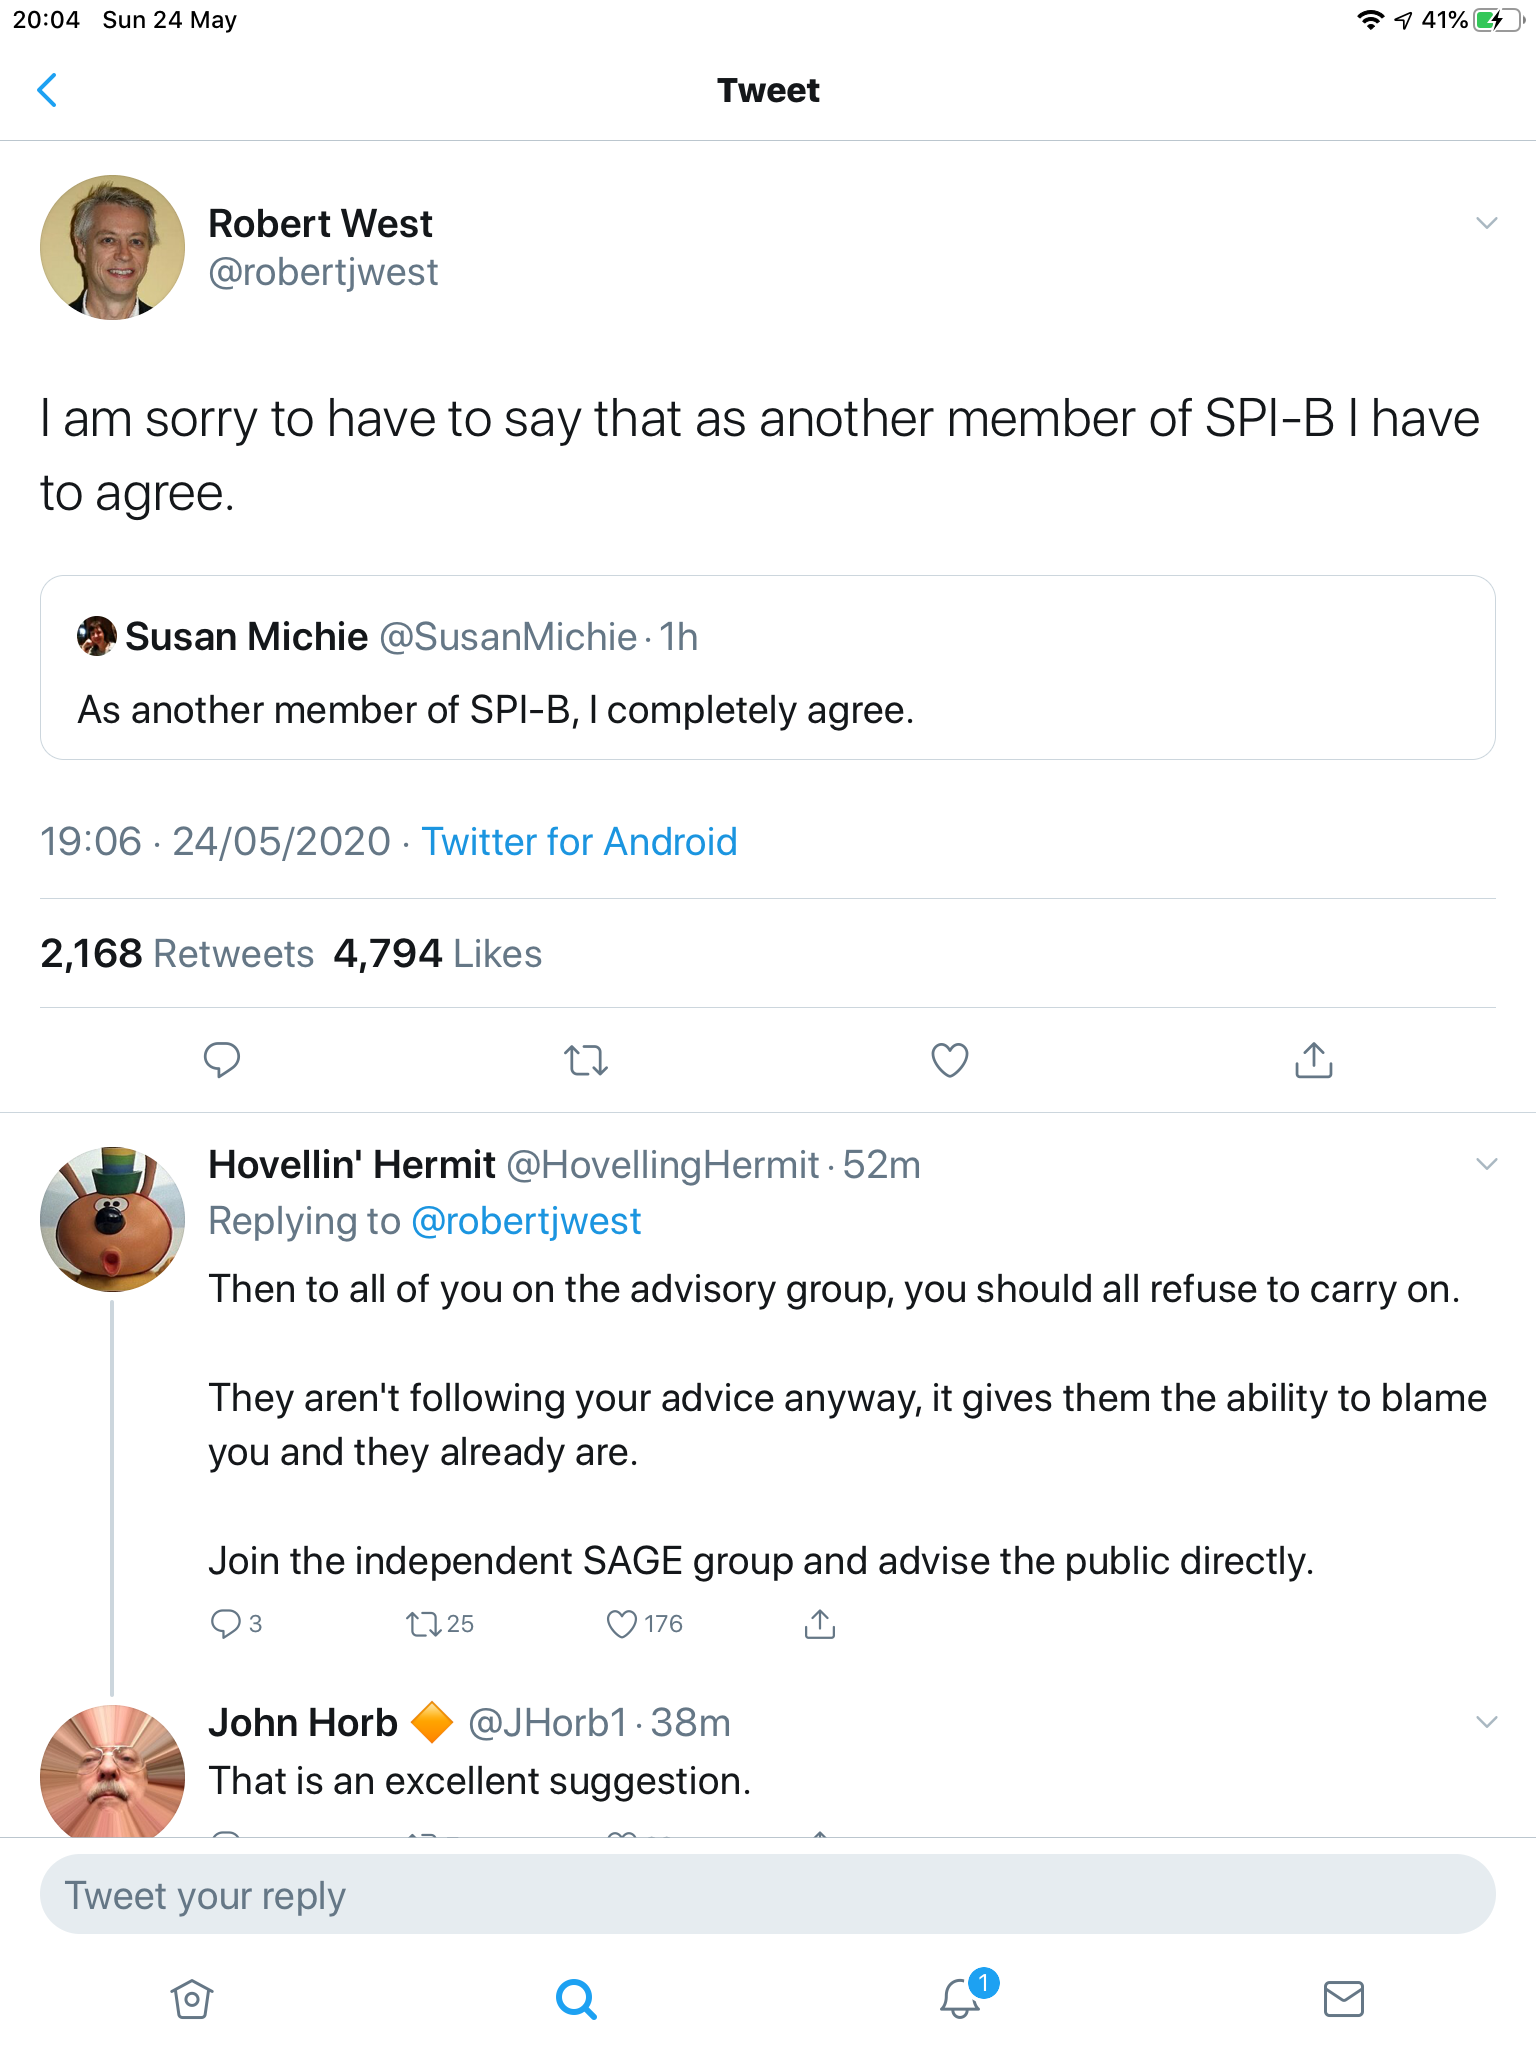The height and width of the screenshot is (2048, 1536).
Task: Expand Hovellin' Hermit reply options chevron
Action: click(x=1486, y=1164)
